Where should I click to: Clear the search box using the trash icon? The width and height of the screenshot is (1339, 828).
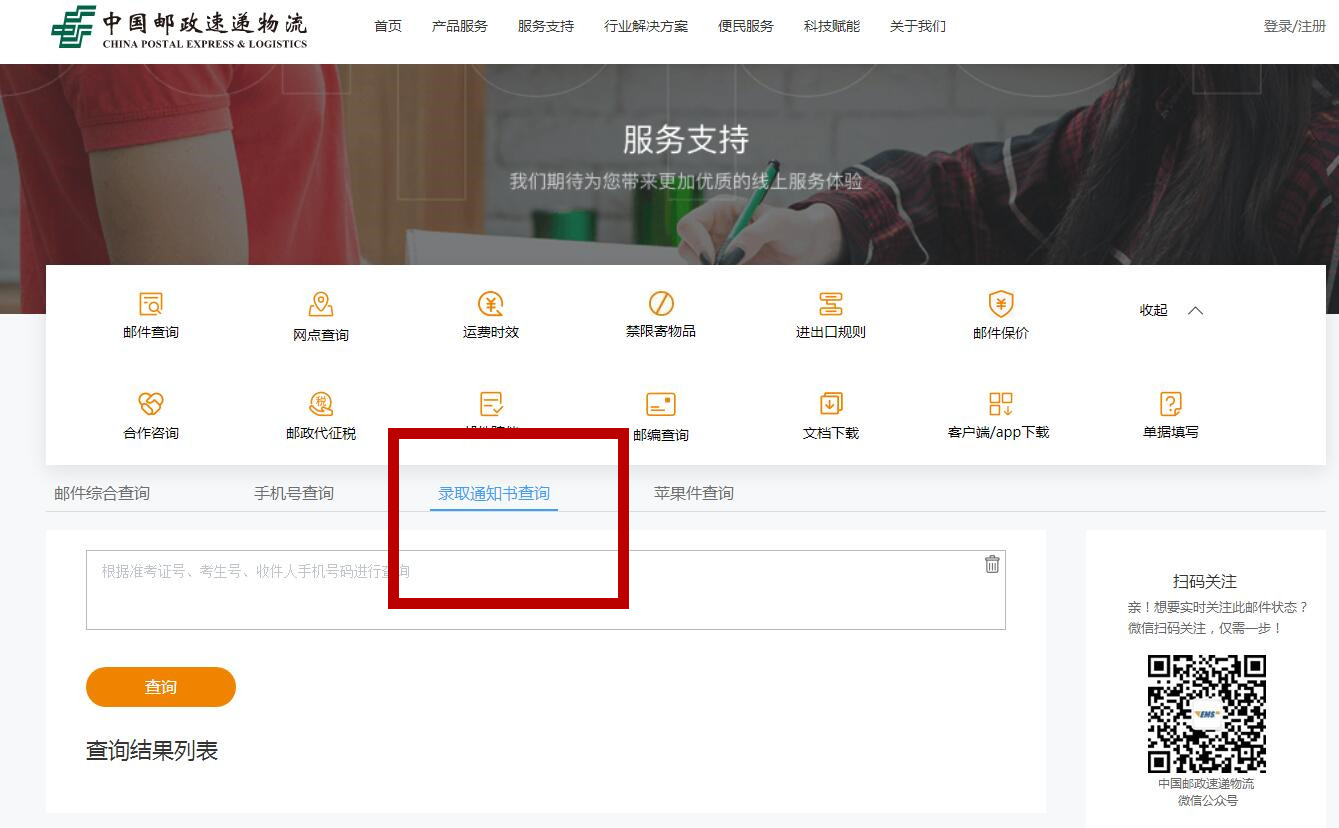992,564
